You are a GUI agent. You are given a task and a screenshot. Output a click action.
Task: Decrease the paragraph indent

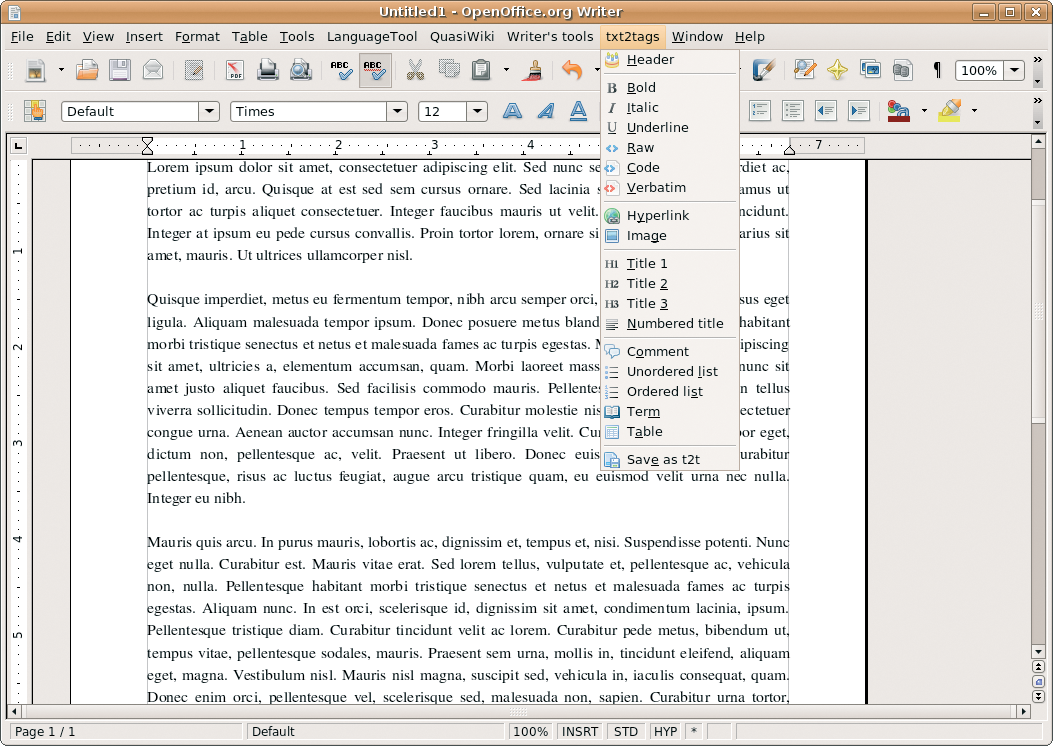point(825,111)
